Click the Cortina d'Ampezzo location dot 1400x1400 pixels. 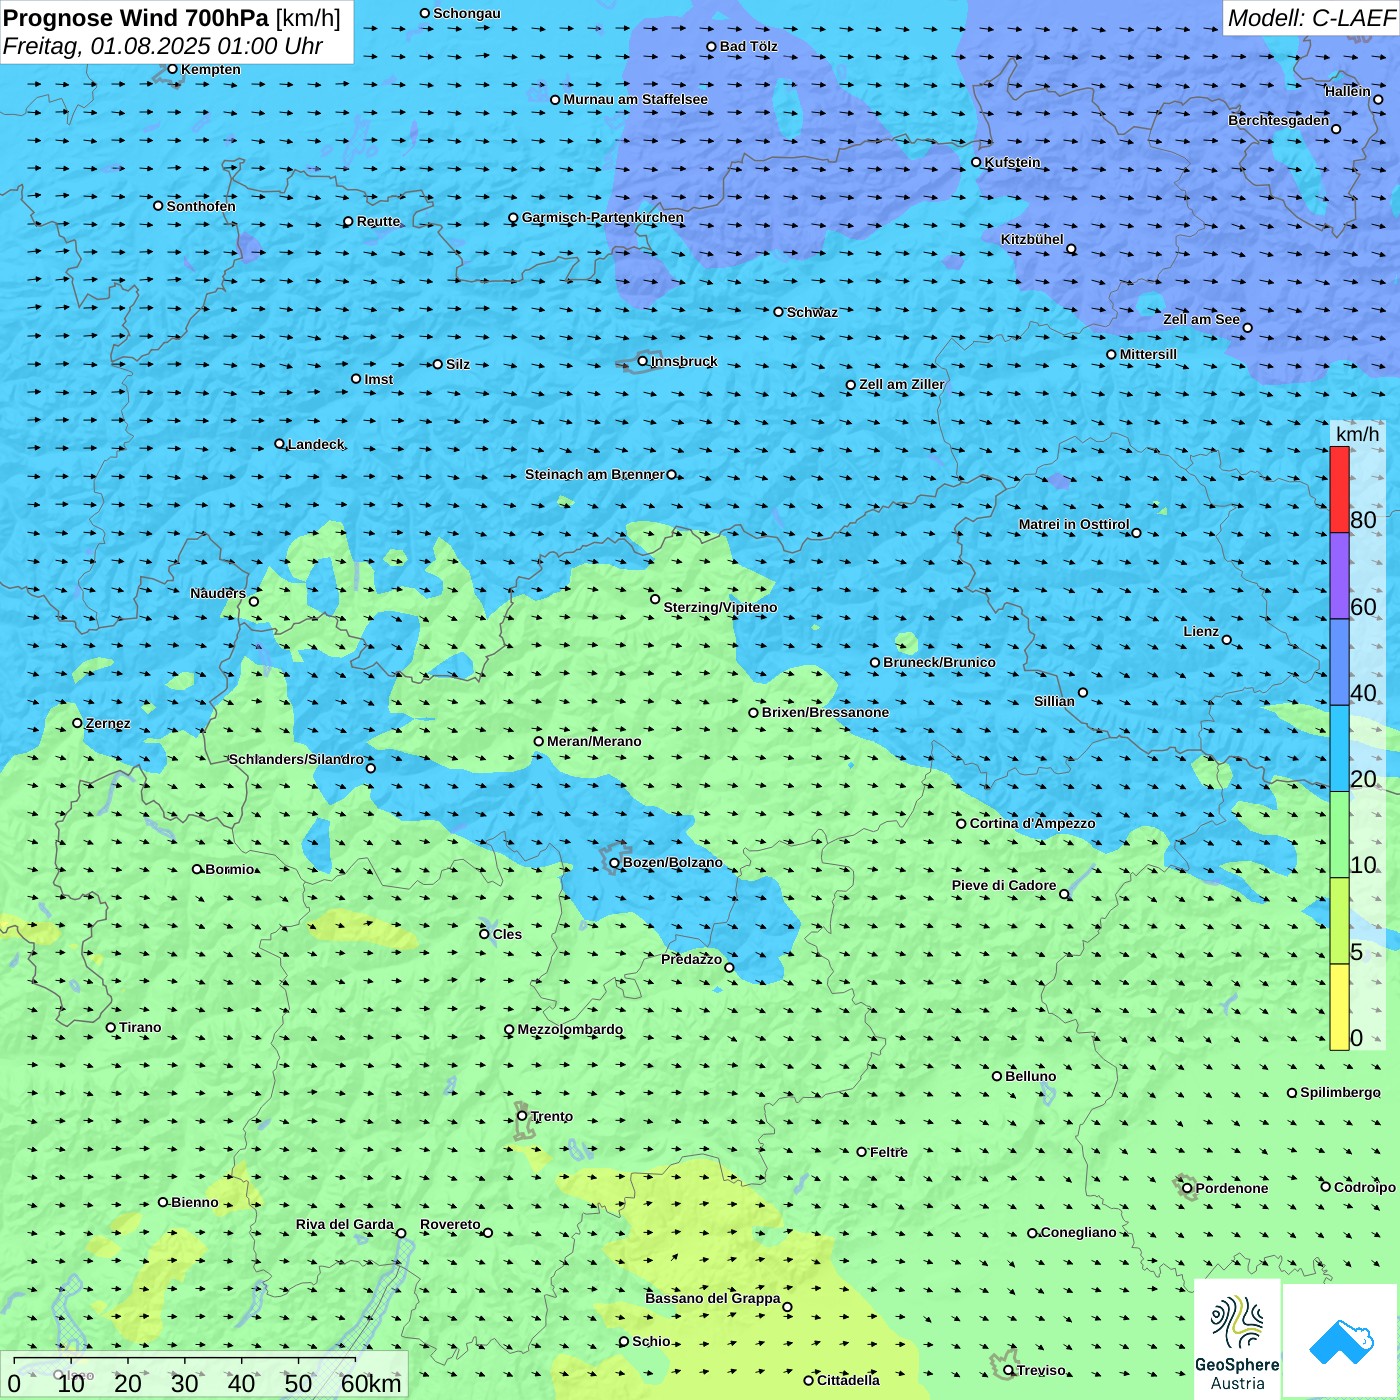pos(961,824)
